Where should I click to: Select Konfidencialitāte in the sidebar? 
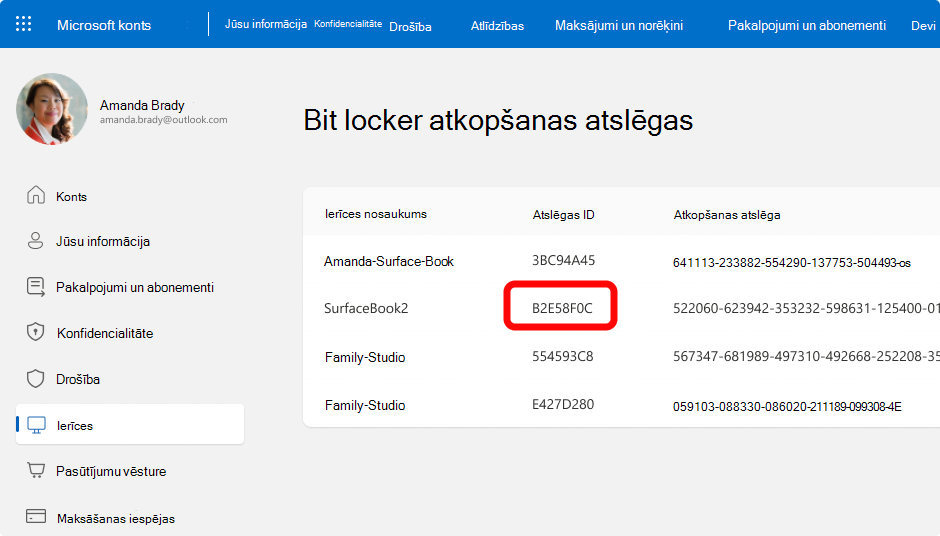coord(105,333)
